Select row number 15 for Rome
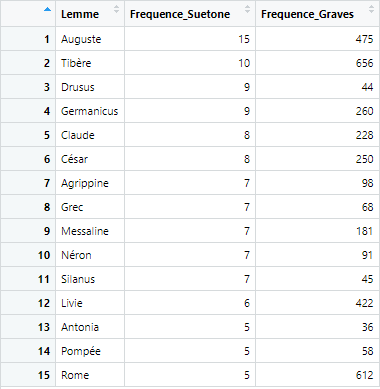The image size is (380, 389). tap(44, 375)
